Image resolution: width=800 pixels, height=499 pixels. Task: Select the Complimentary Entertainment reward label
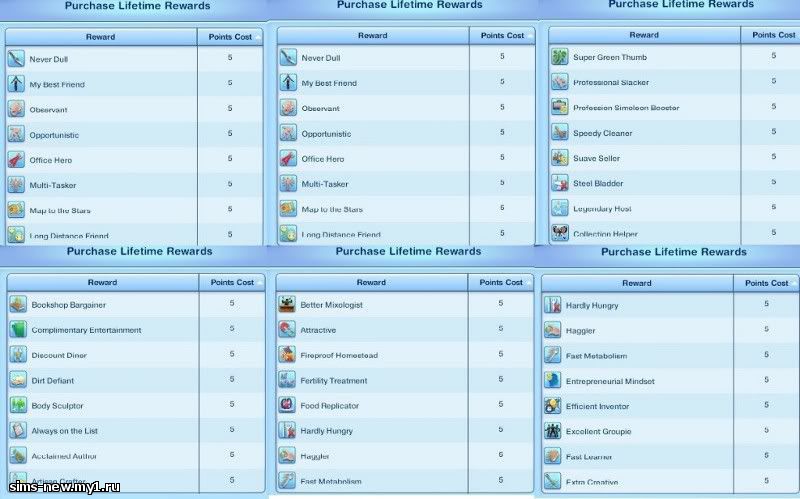click(86, 330)
